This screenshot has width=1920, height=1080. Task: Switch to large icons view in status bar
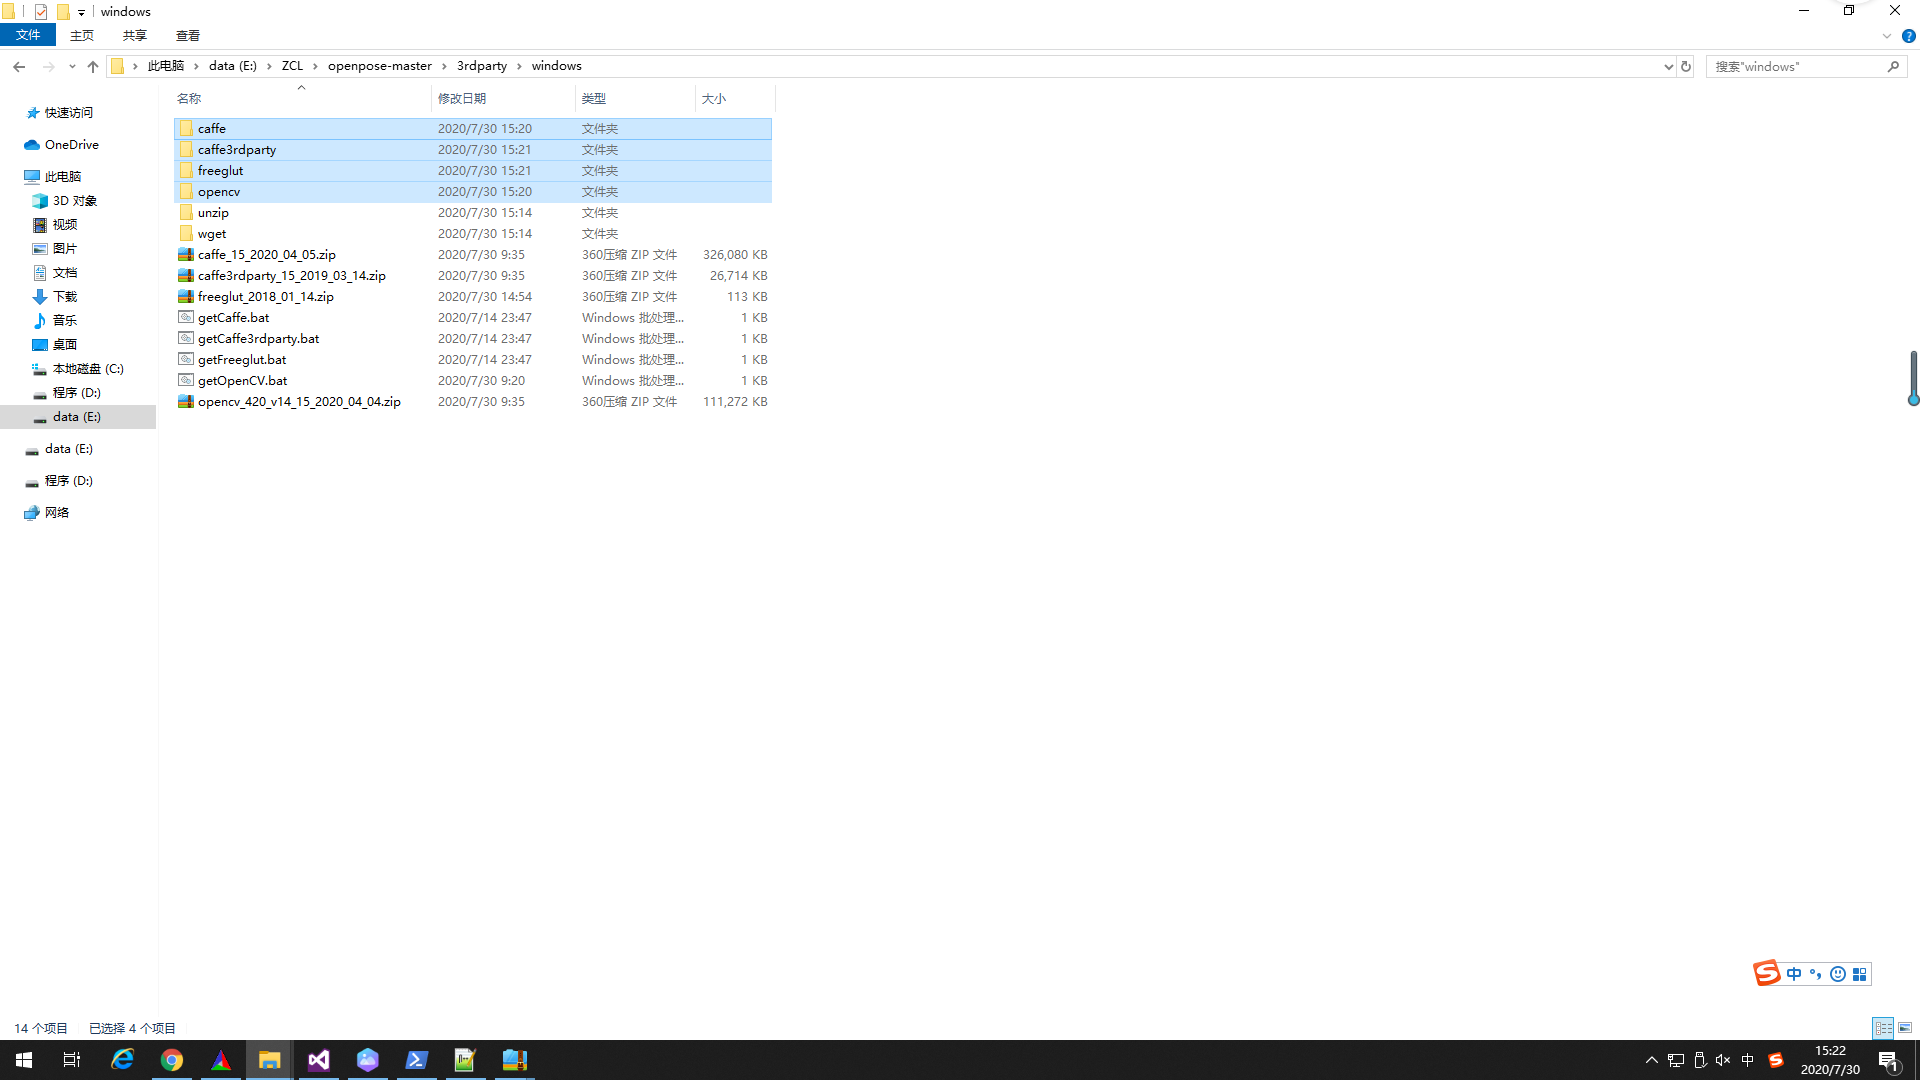(1907, 1027)
